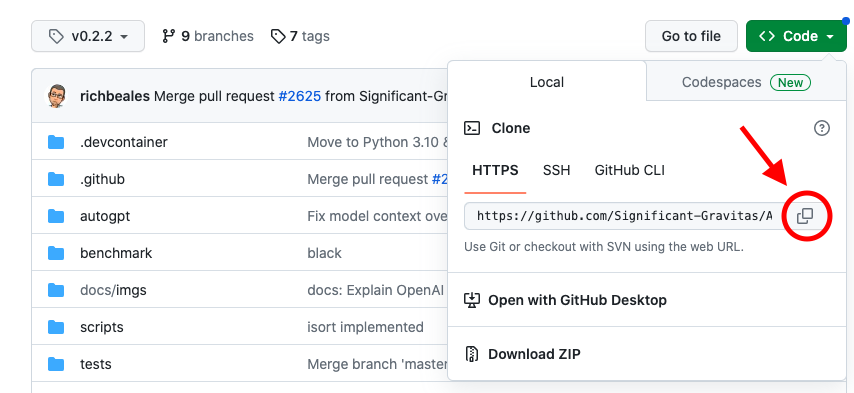Collapse the green Code dropdown button
854x393 pixels.
point(796,36)
